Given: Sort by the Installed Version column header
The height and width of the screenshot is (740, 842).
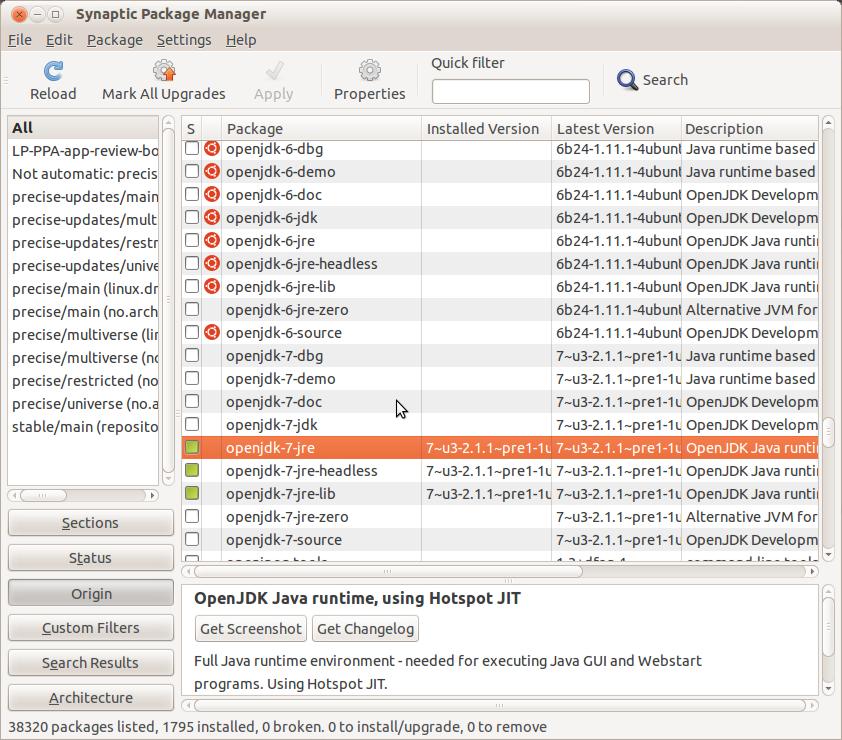Looking at the screenshot, I should tap(487, 129).
